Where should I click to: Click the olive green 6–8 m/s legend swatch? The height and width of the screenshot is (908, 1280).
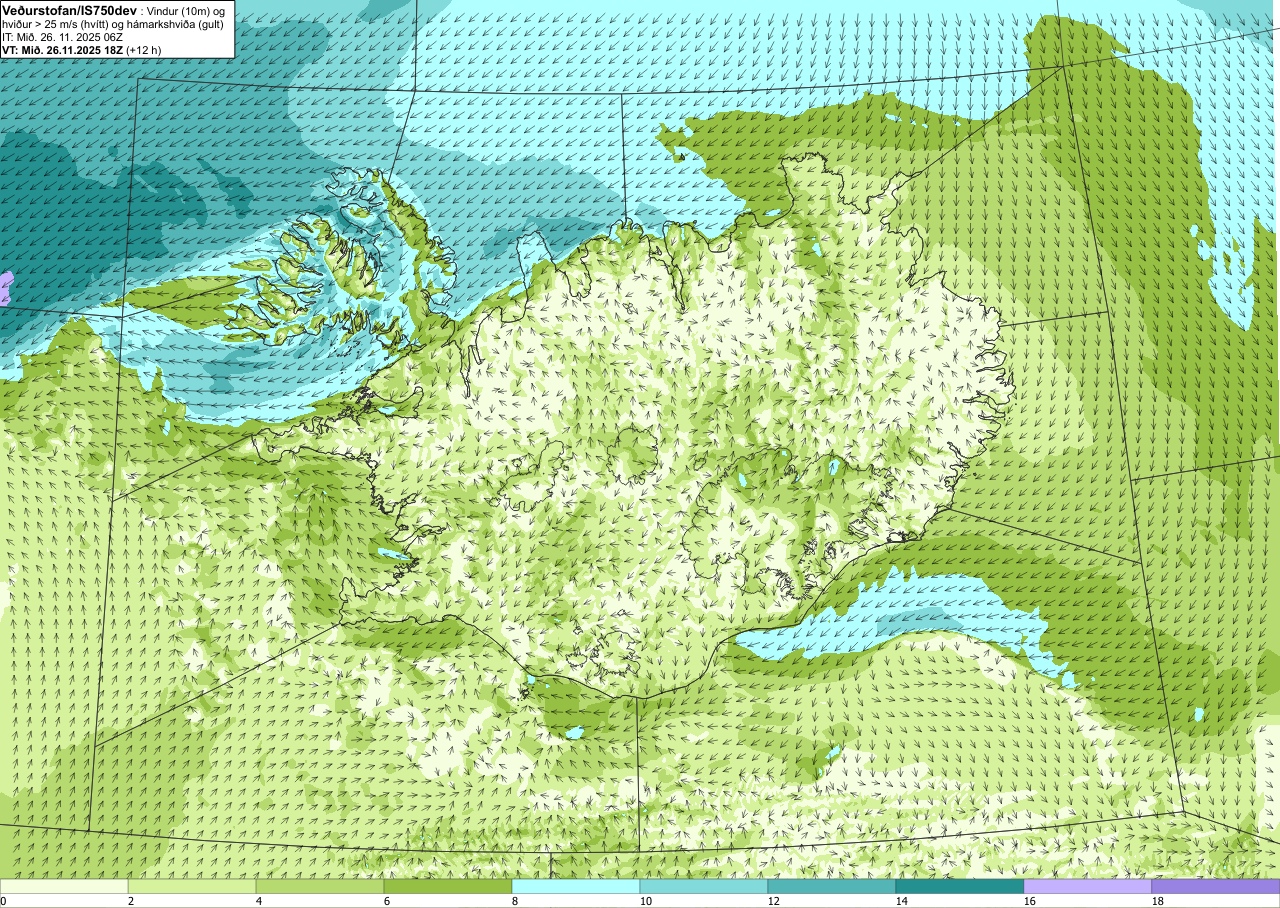click(x=448, y=886)
